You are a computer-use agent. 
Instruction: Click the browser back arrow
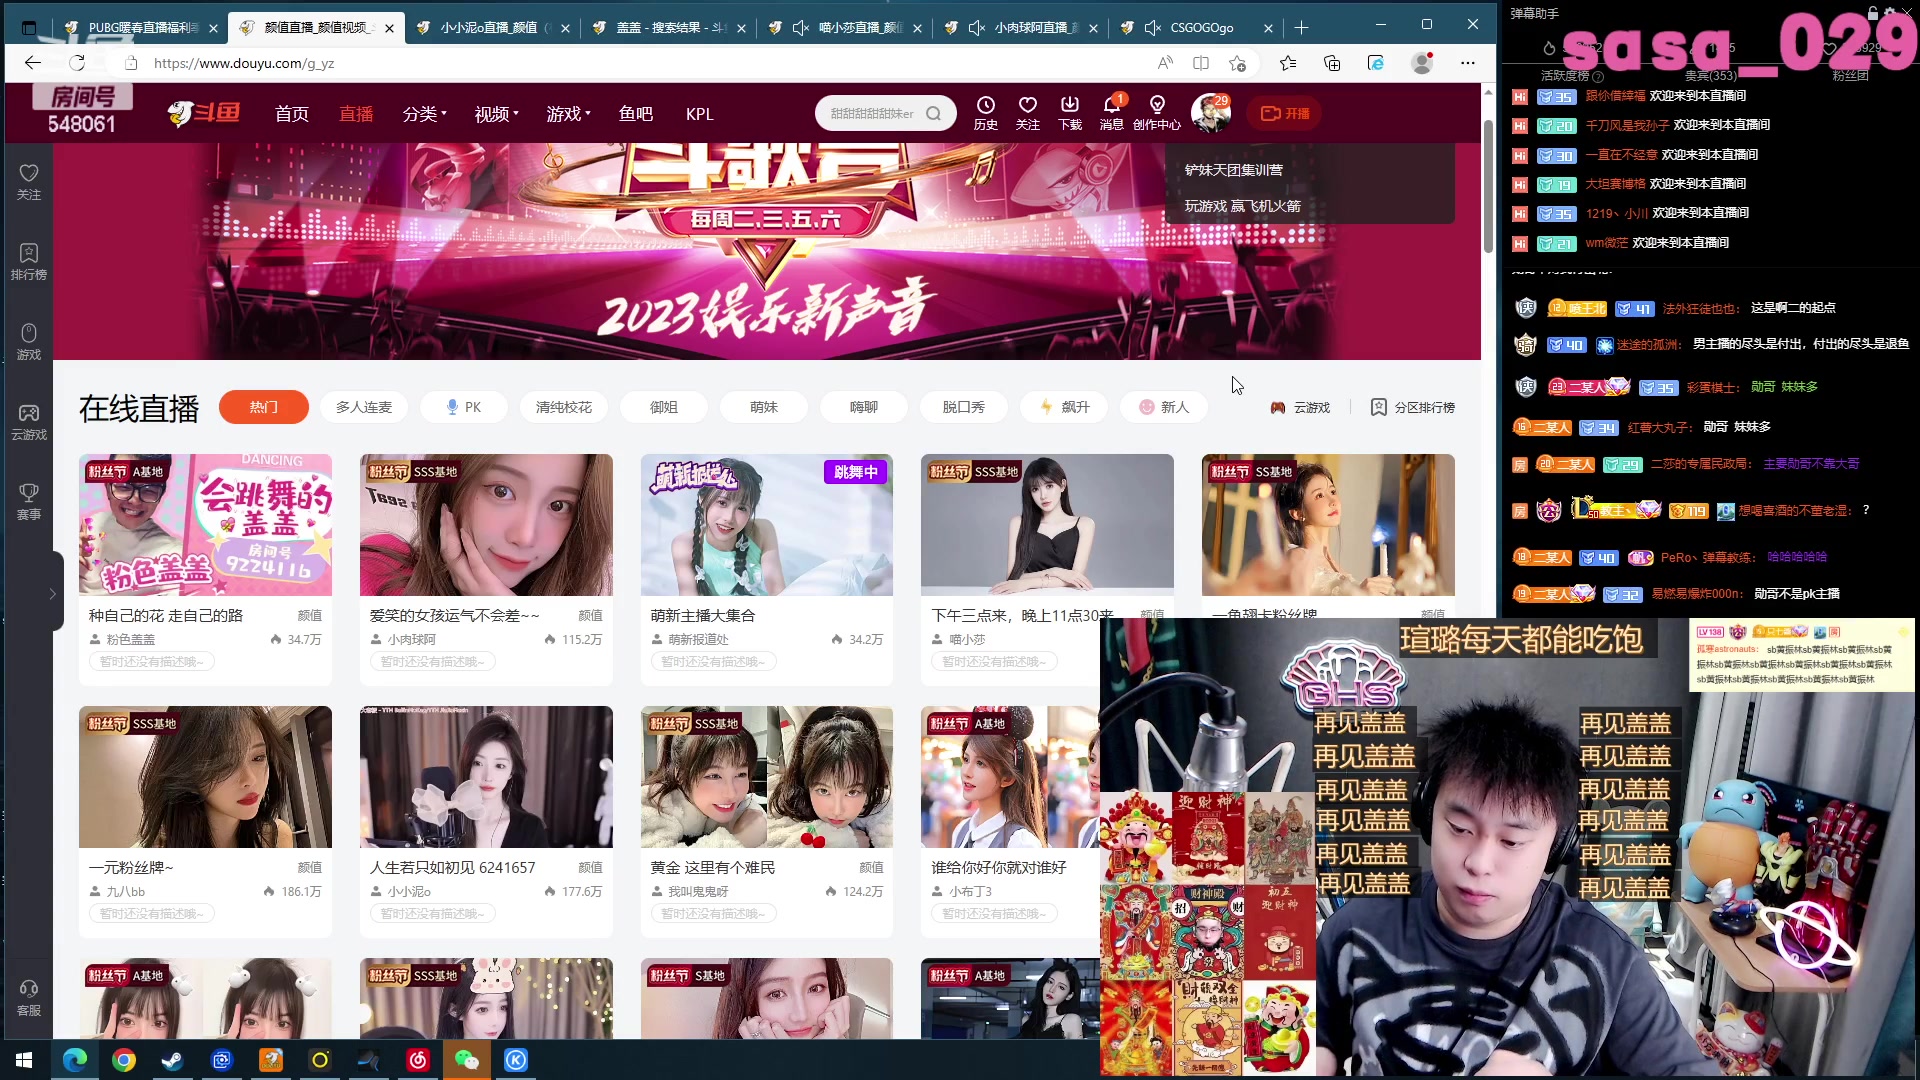point(32,63)
